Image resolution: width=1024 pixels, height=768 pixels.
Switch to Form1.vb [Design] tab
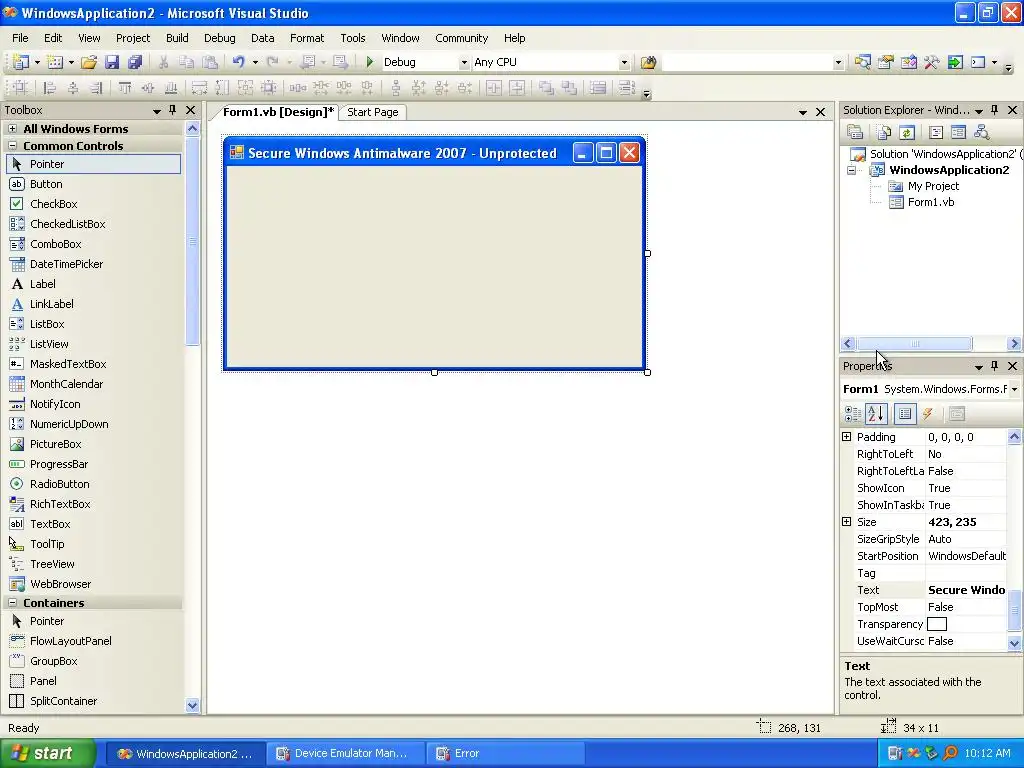coord(278,112)
